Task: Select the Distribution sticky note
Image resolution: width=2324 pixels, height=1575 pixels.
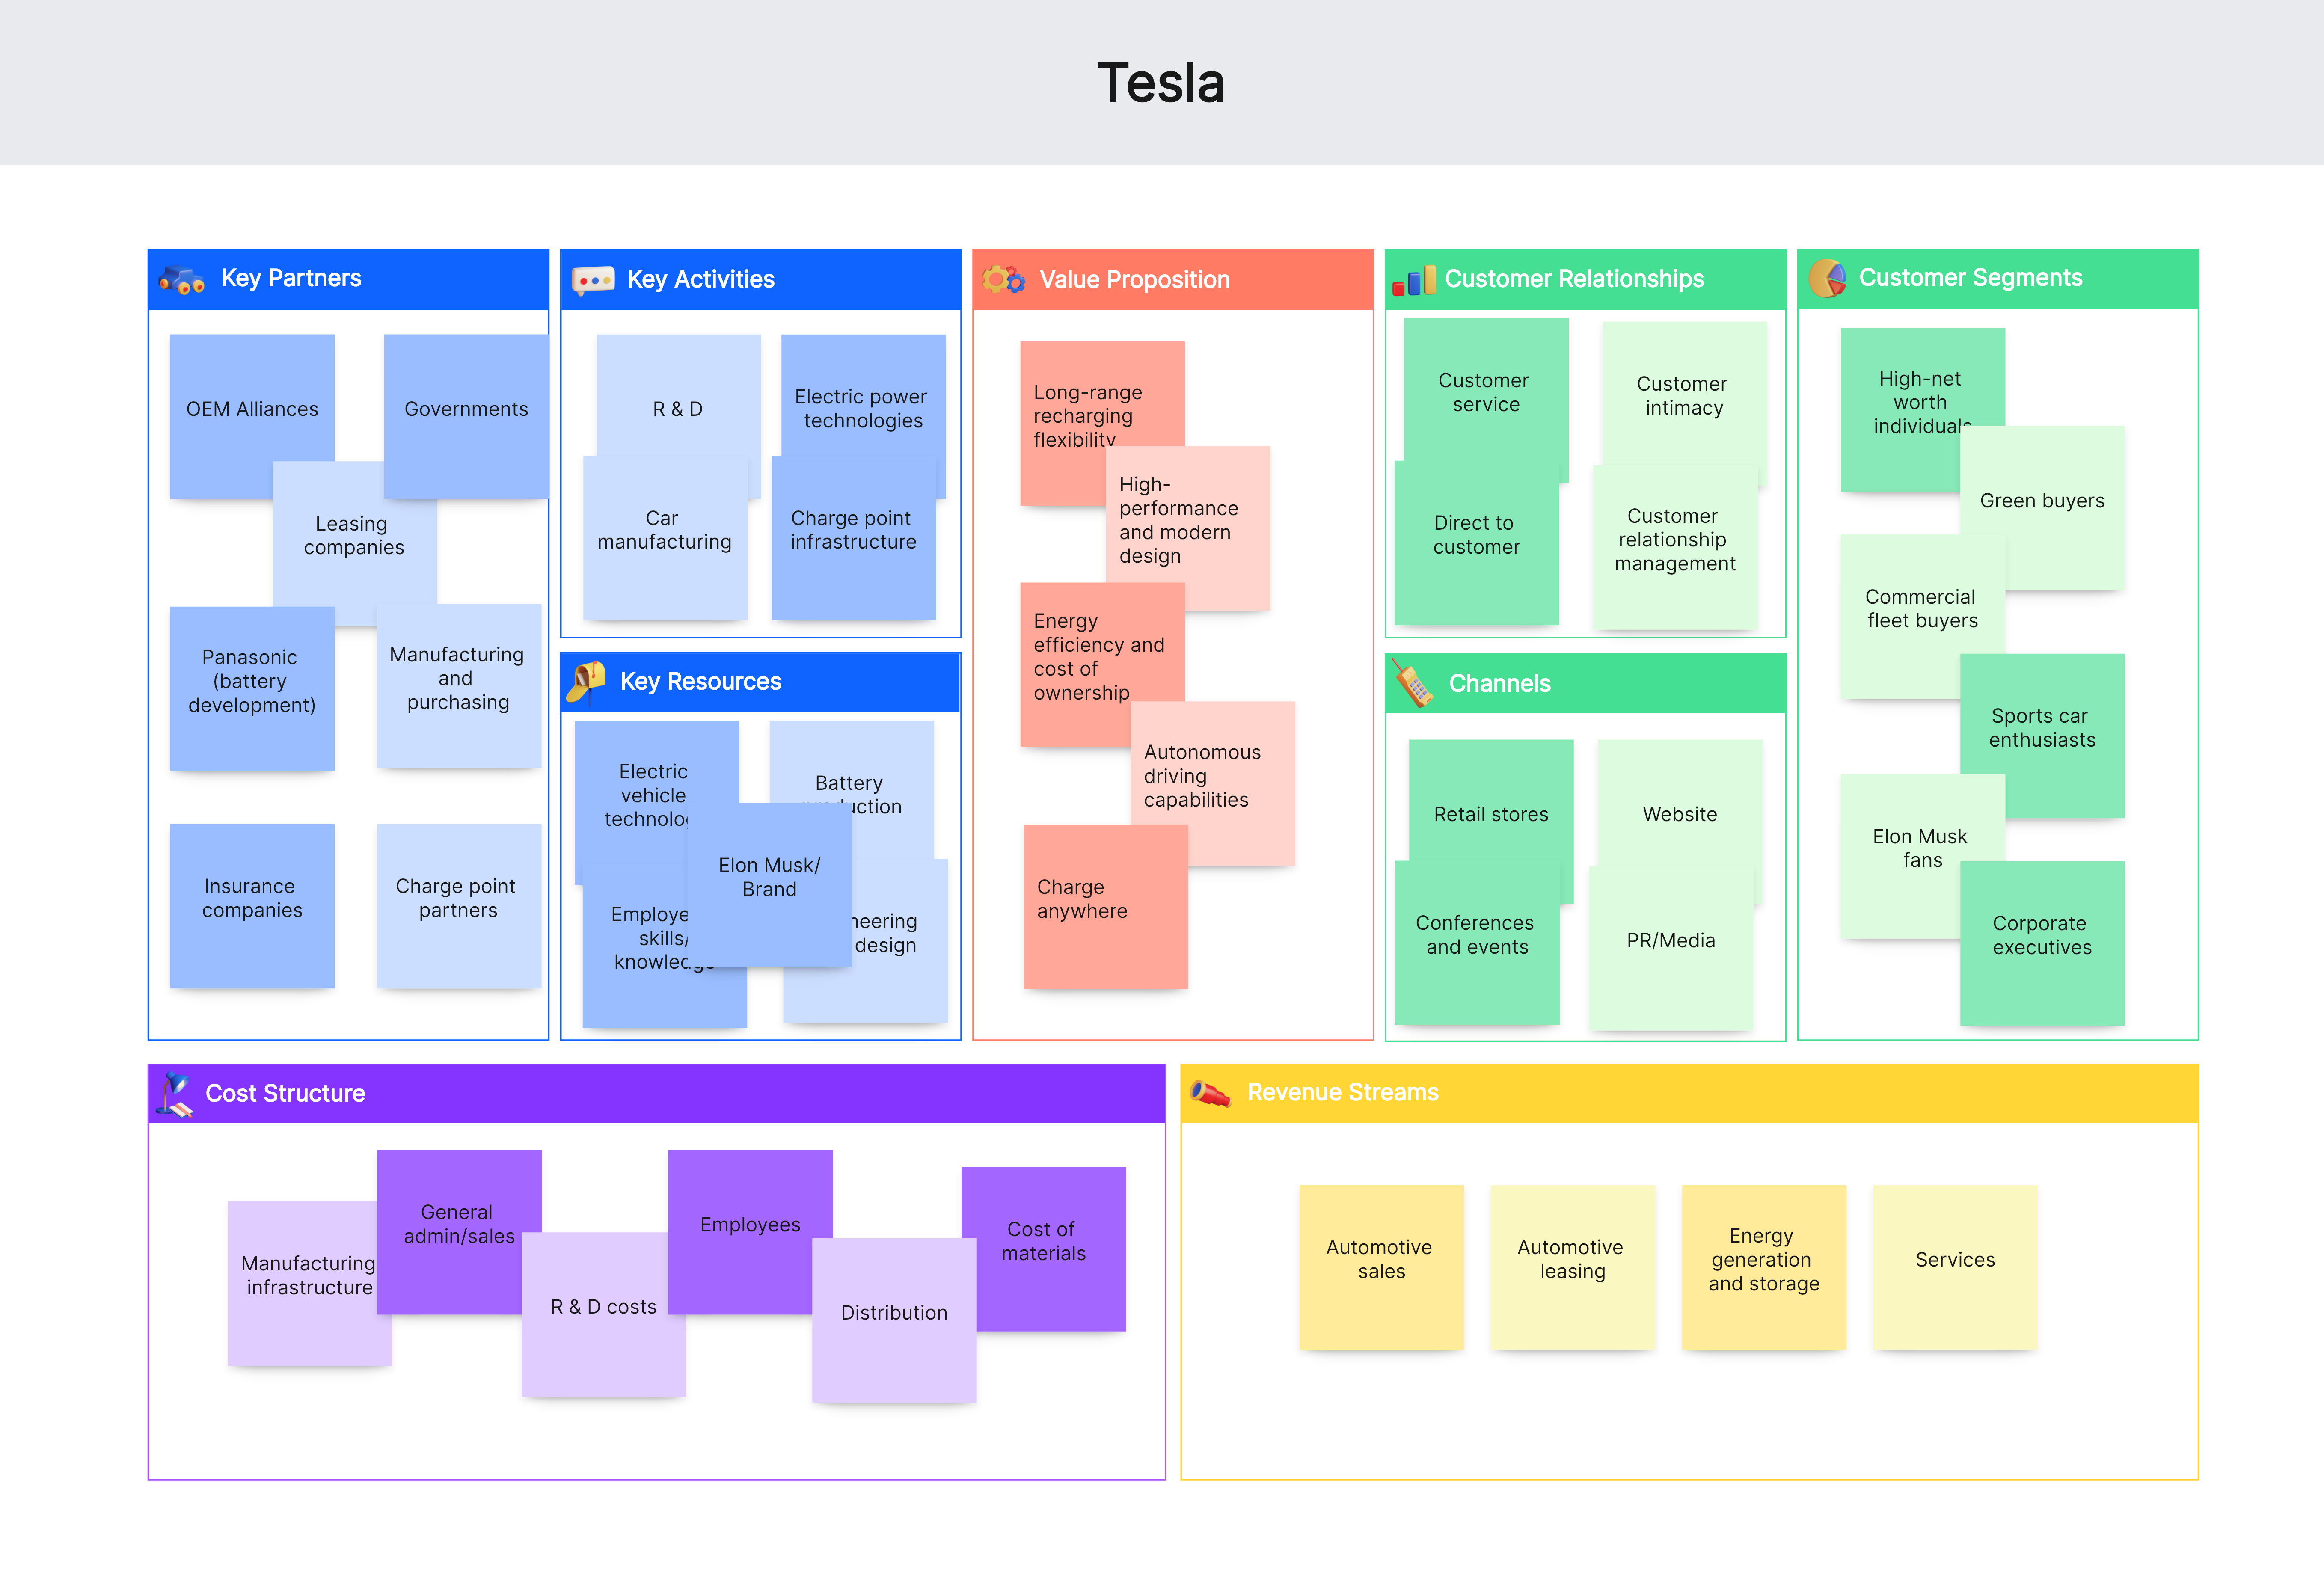Action: point(894,1321)
